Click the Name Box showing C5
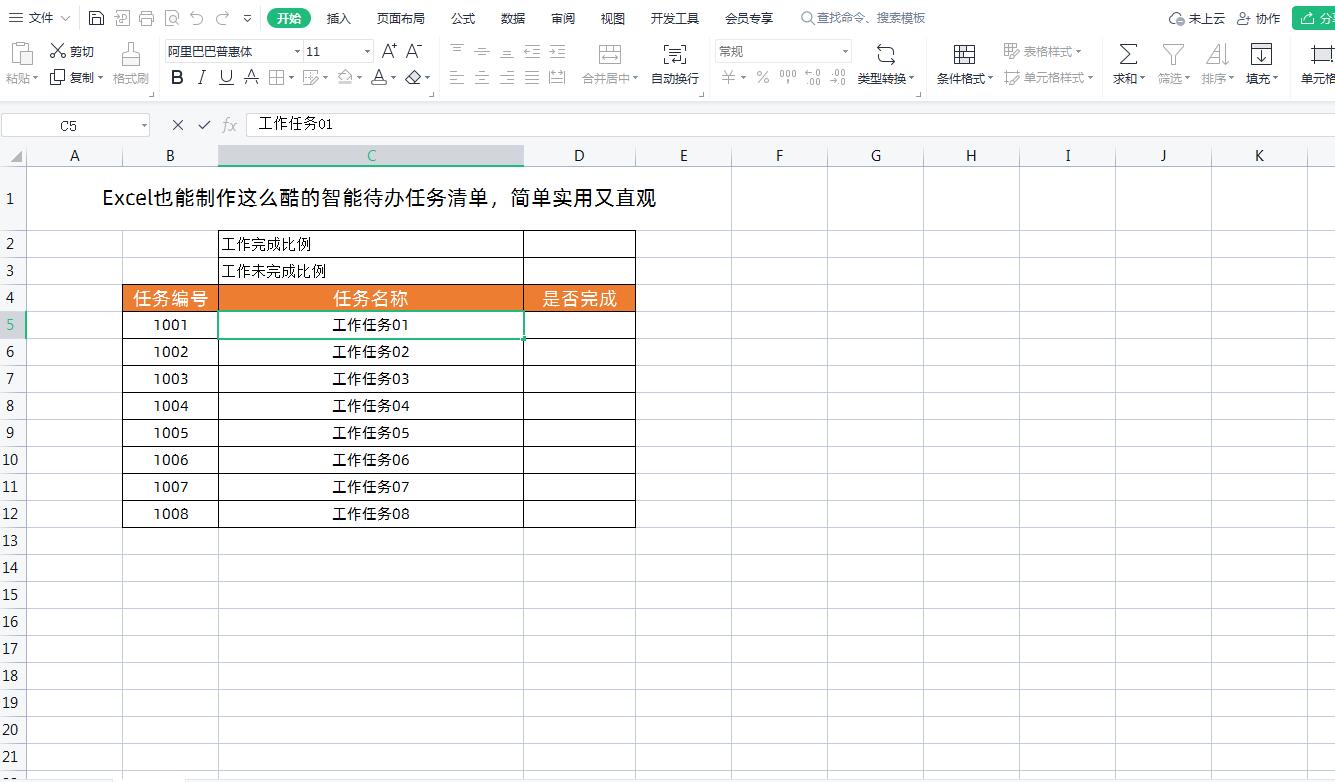 [70, 124]
